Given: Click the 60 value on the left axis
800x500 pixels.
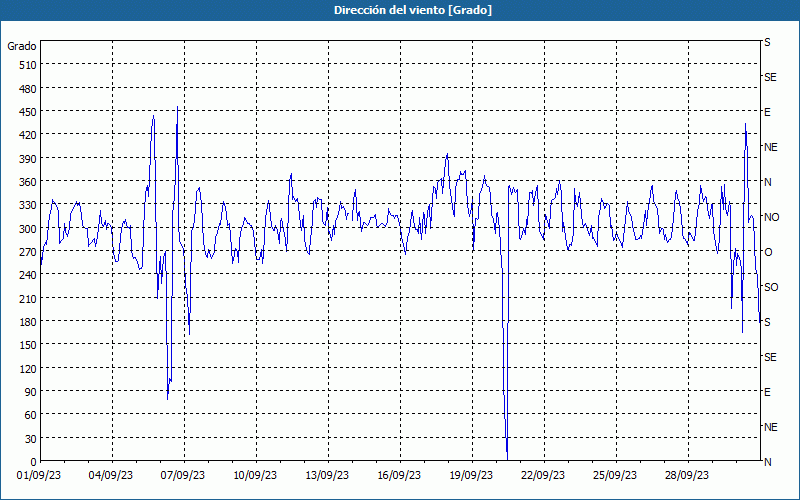Looking at the screenshot, I should (31, 415).
